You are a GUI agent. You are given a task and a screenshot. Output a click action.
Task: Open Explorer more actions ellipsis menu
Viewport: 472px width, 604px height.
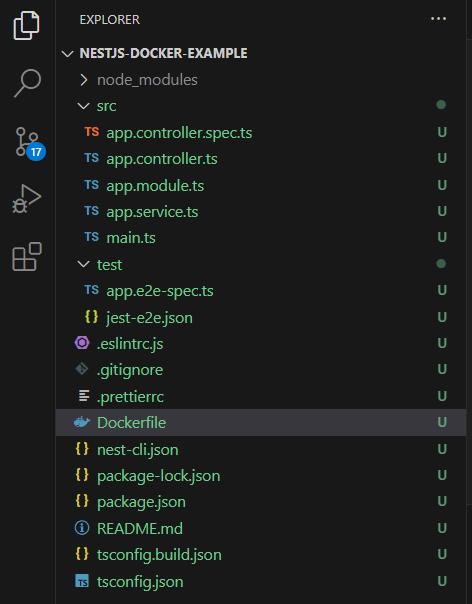coord(438,18)
